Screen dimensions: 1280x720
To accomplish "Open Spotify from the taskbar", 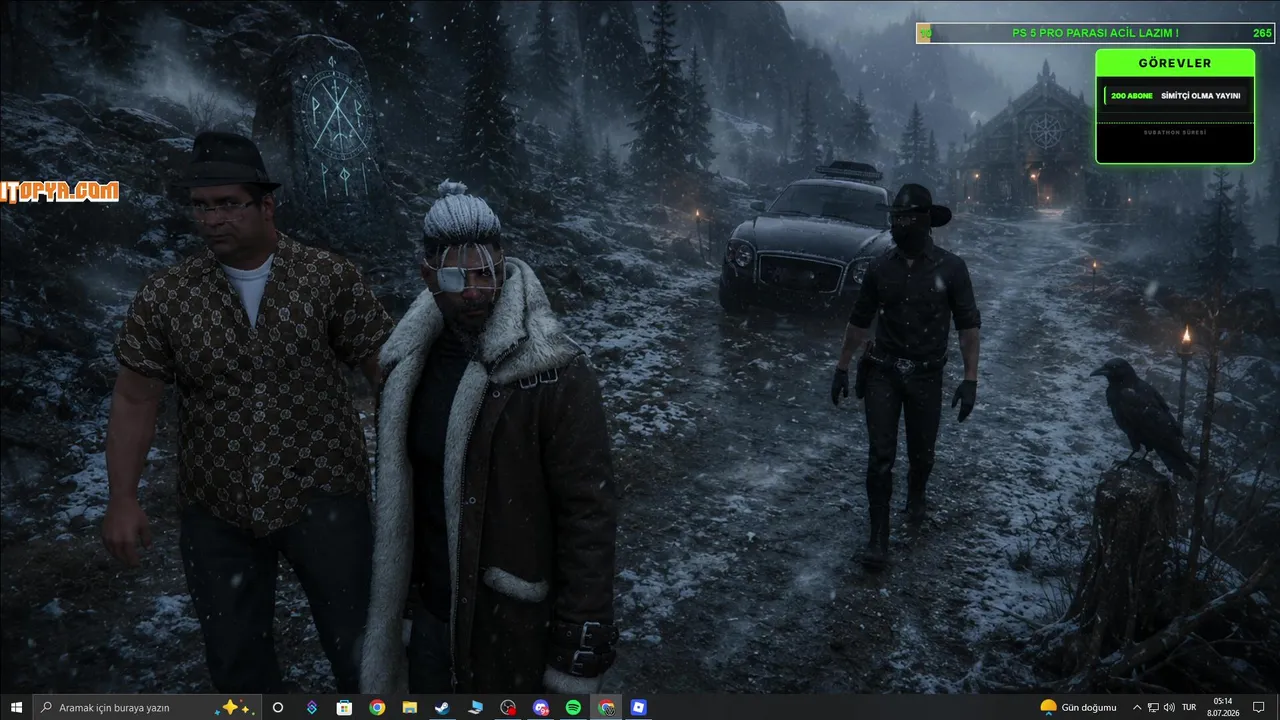I will click(573, 707).
